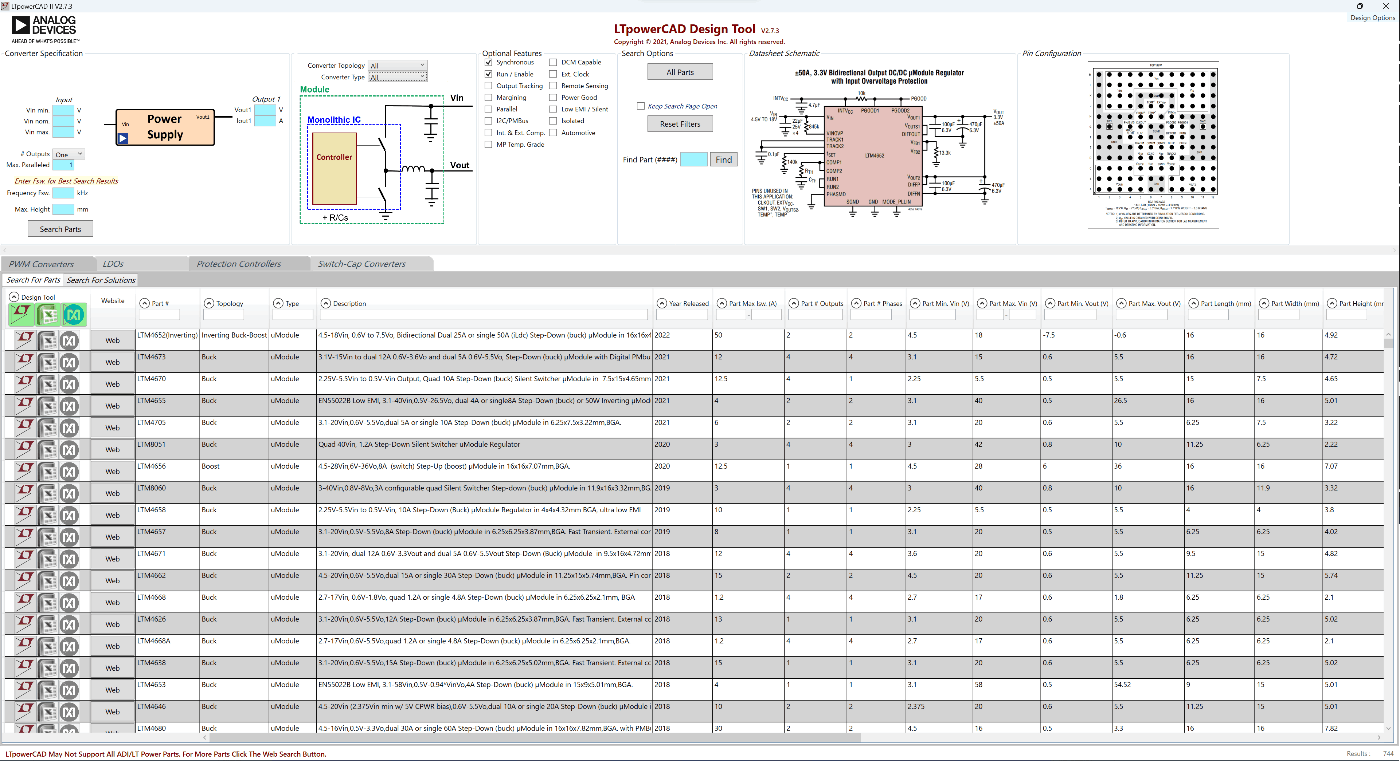
Task: Toggle the Year Released column header arrow
Action: (x=662, y=303)
